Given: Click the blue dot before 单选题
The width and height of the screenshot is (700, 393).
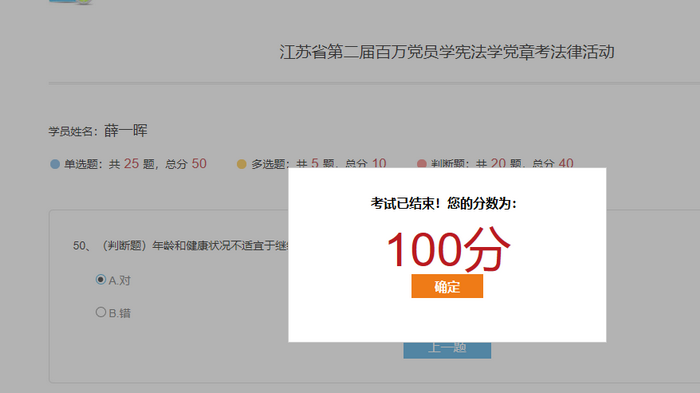Looking at the screenshot, I should pos(55,164).
